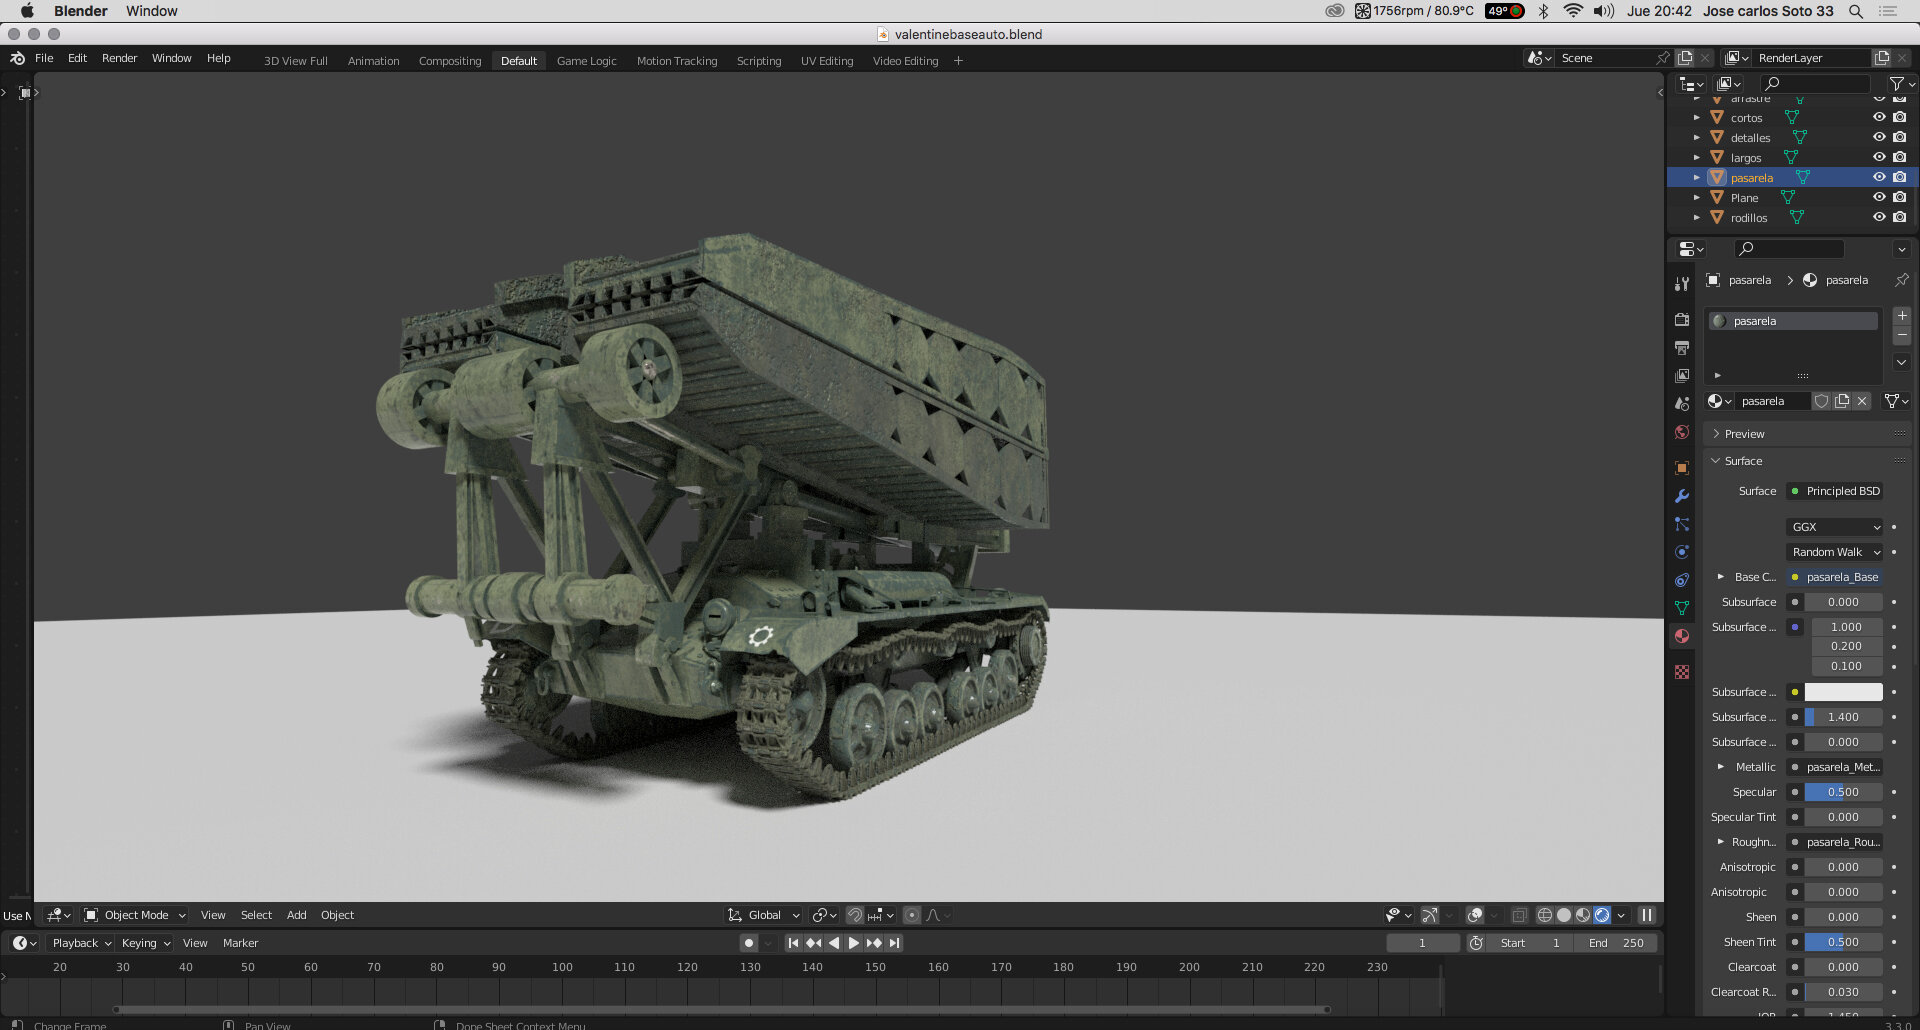
Task: Open the Random Walk subsurface method dropdown
Action: 1834,552
